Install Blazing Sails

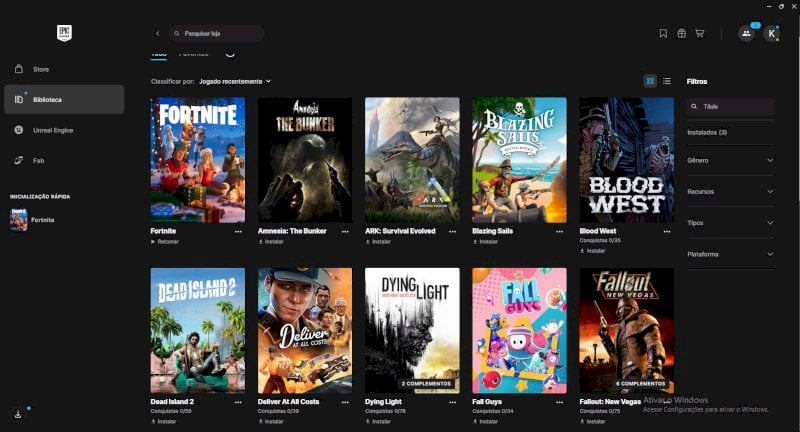point(485,242)
